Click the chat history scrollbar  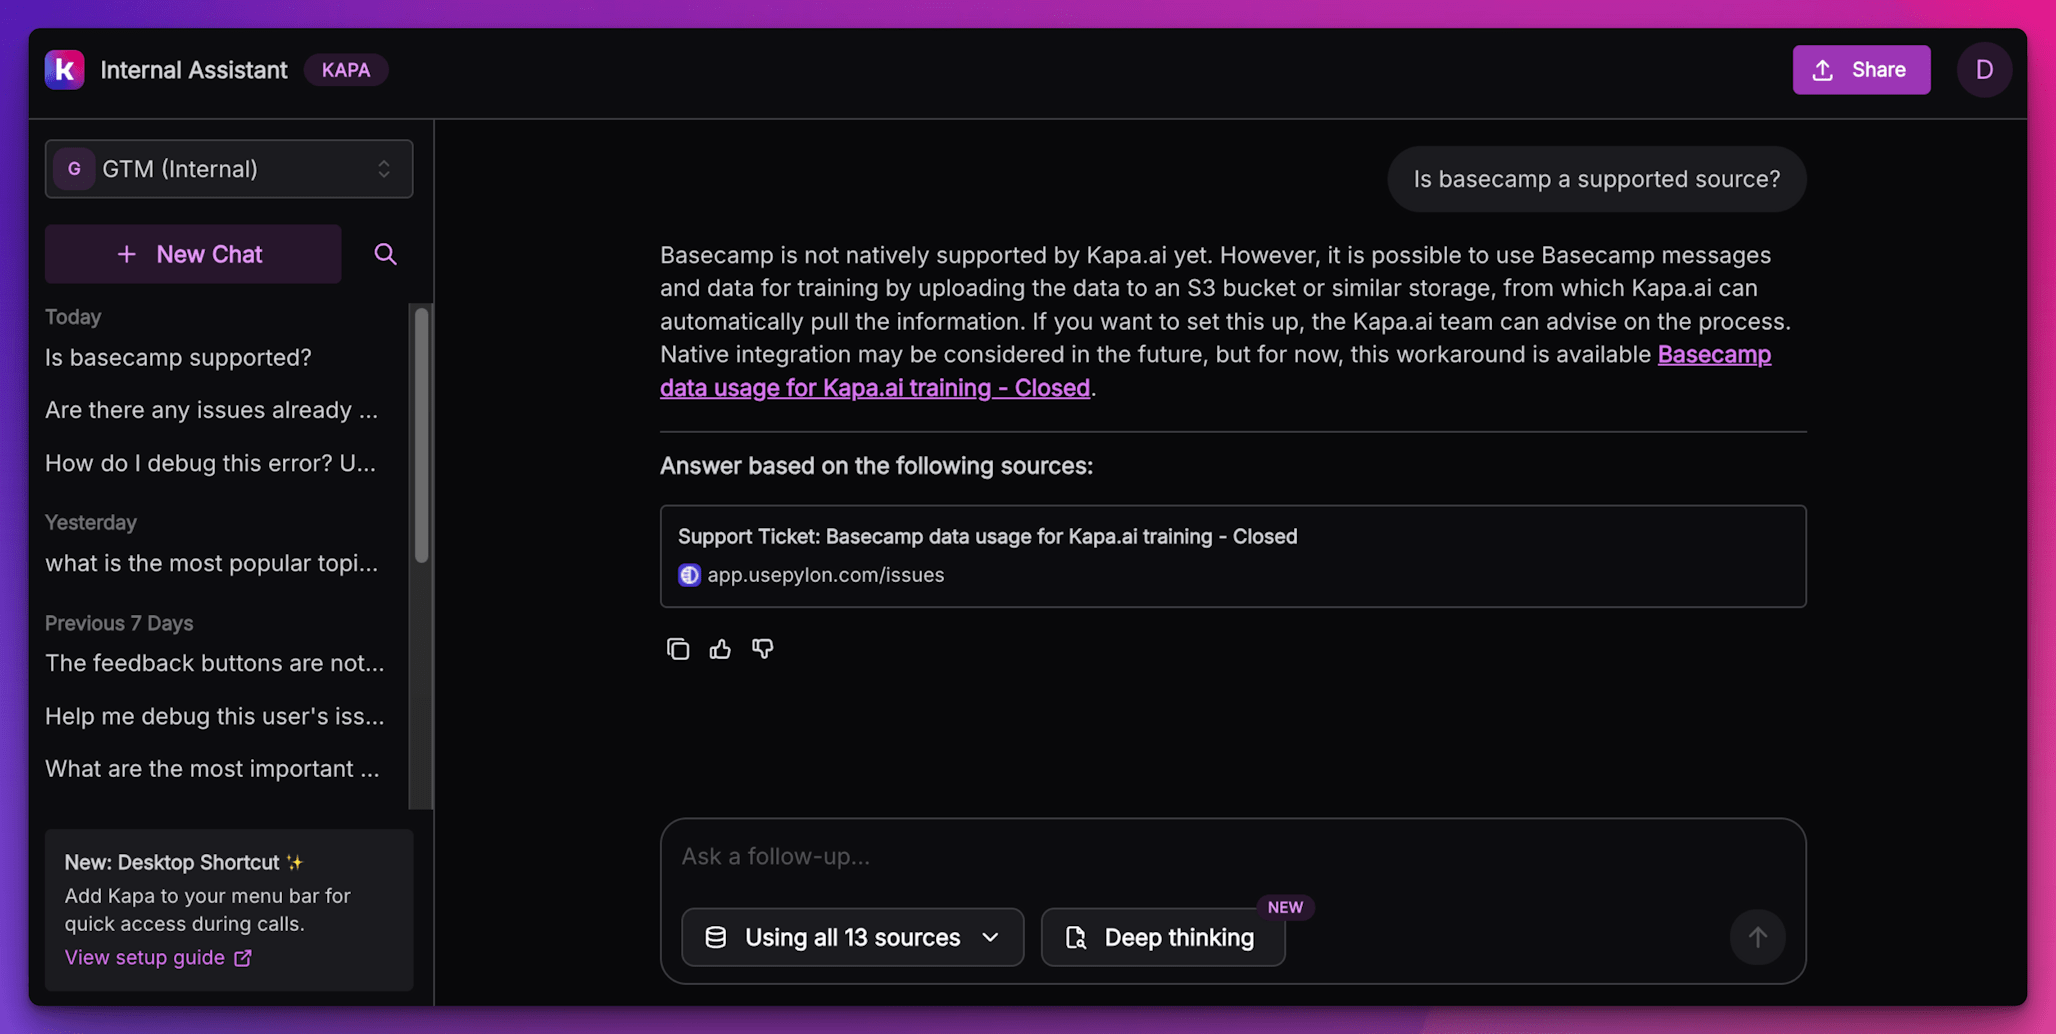click(x=421, y=435)
